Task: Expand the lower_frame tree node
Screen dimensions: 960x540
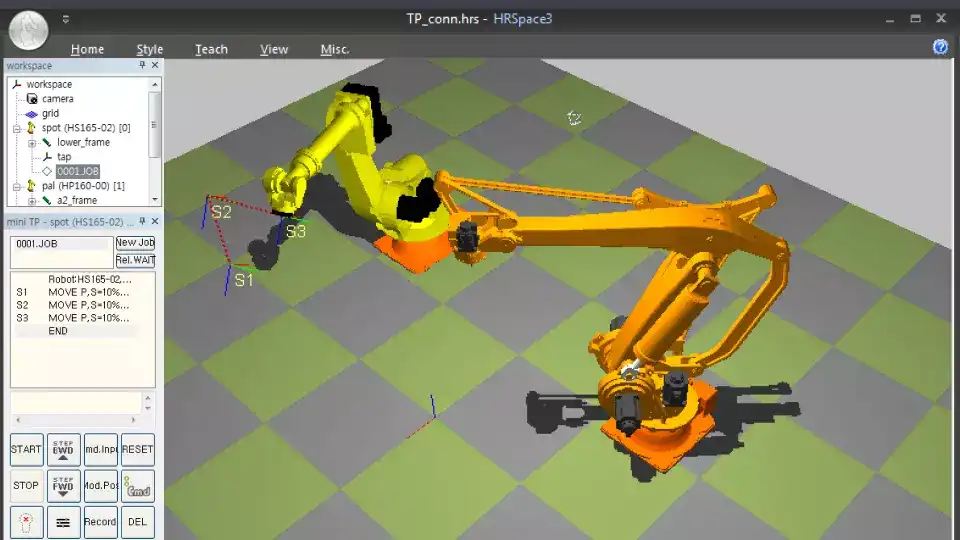Action: click(32, 143)
